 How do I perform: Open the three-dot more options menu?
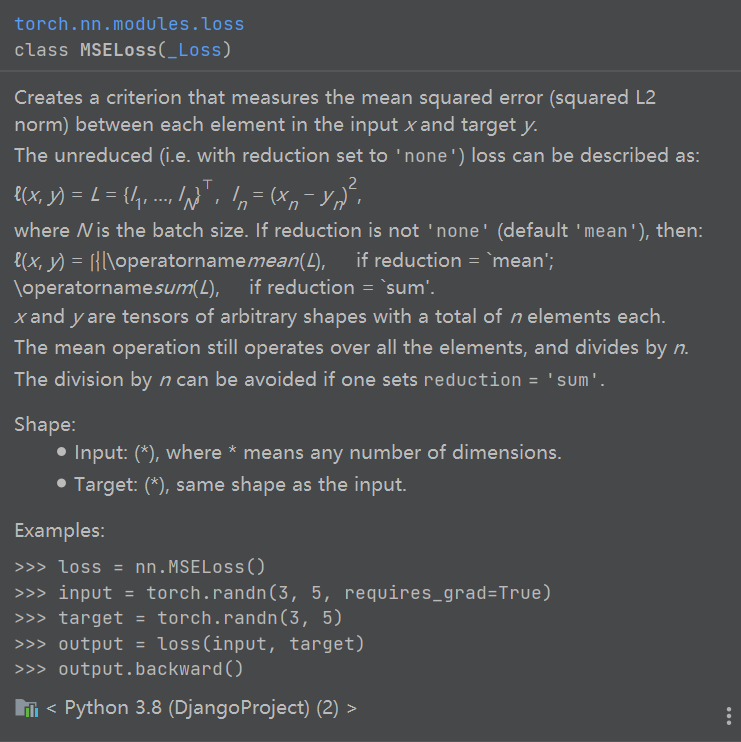(728, 715)
